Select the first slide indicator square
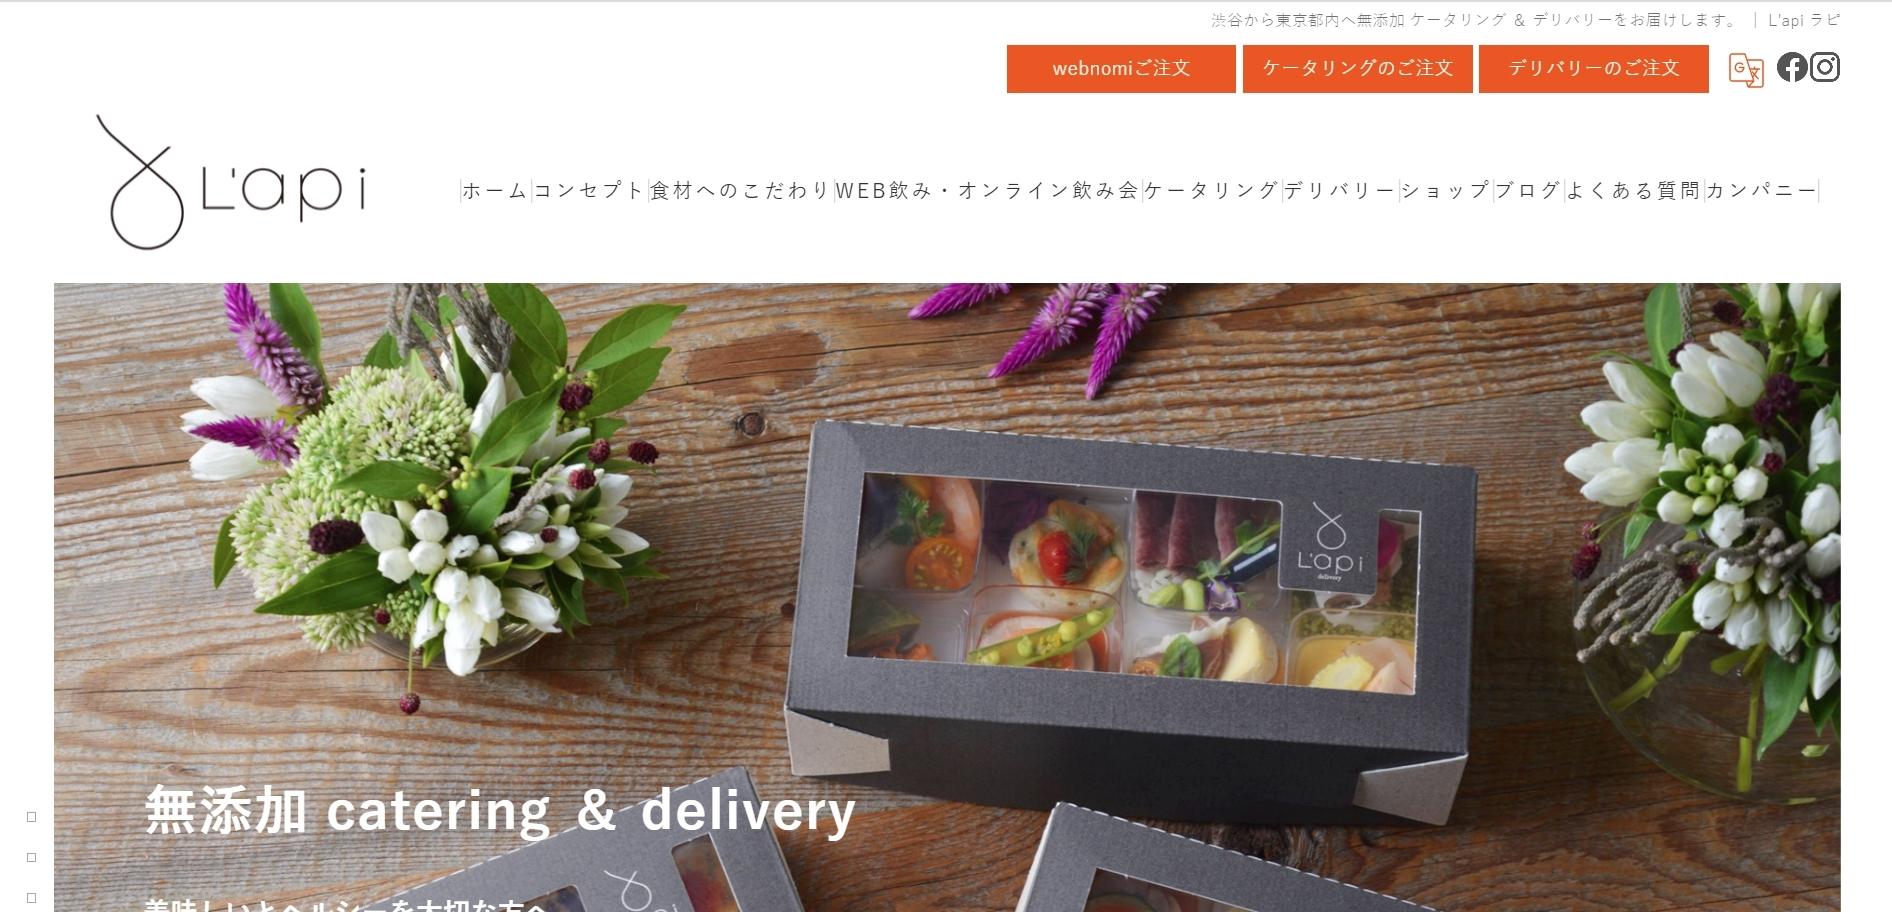The width and height of the screenshot is (1892, 912). click(31, 817)
